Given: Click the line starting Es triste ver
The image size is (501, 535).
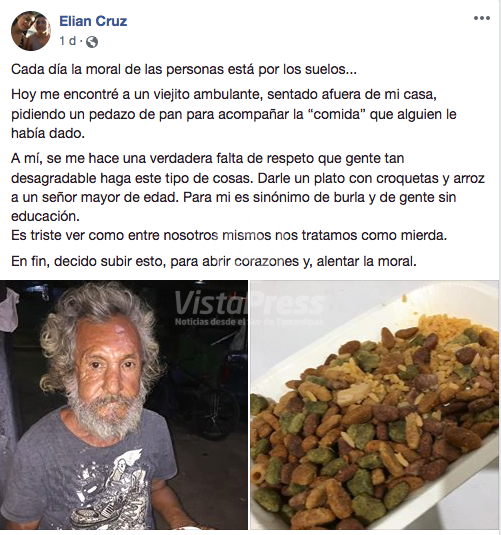Looking at the screenshot, I should pyautogui.click(x=229, y=235).
